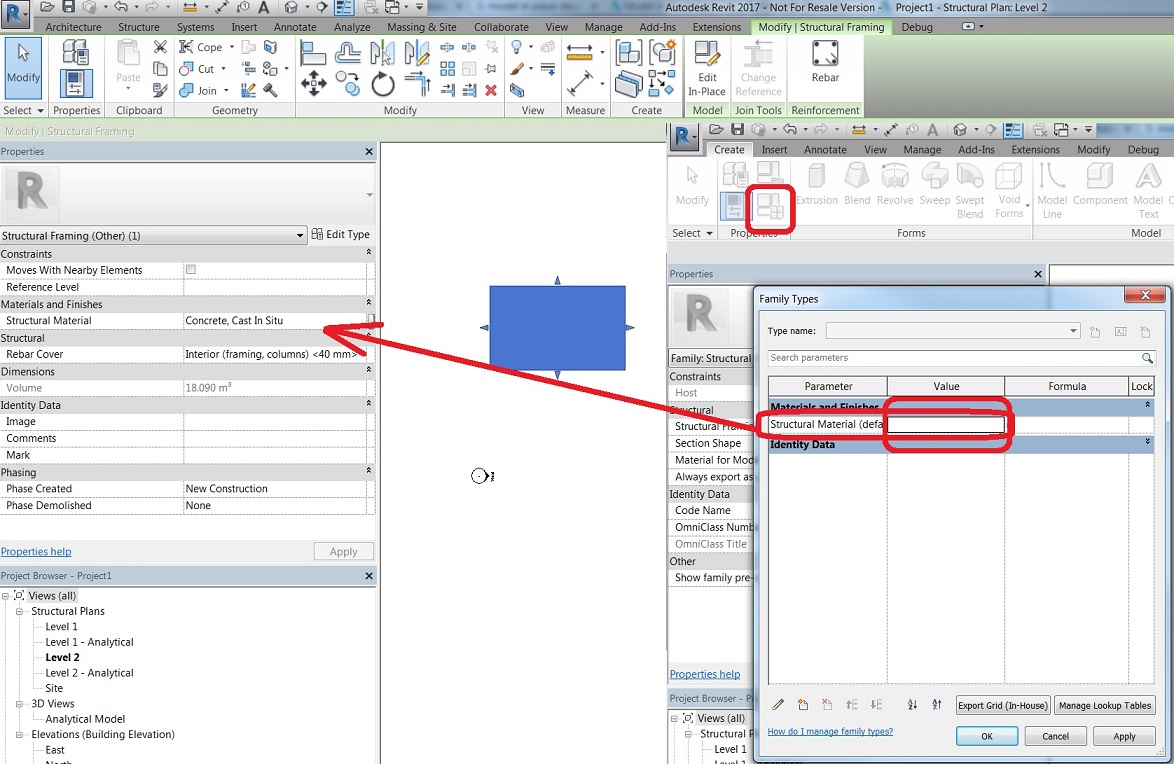Open the Manage tab in the family editor
The image size is (1174, 764).
[x=922, y=149]
